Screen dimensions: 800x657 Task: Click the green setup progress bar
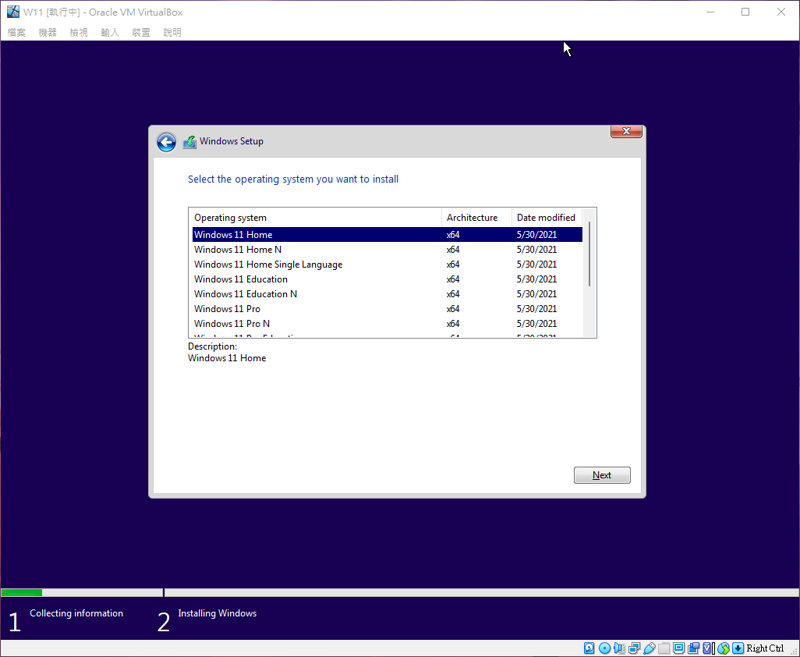(21, 592)
